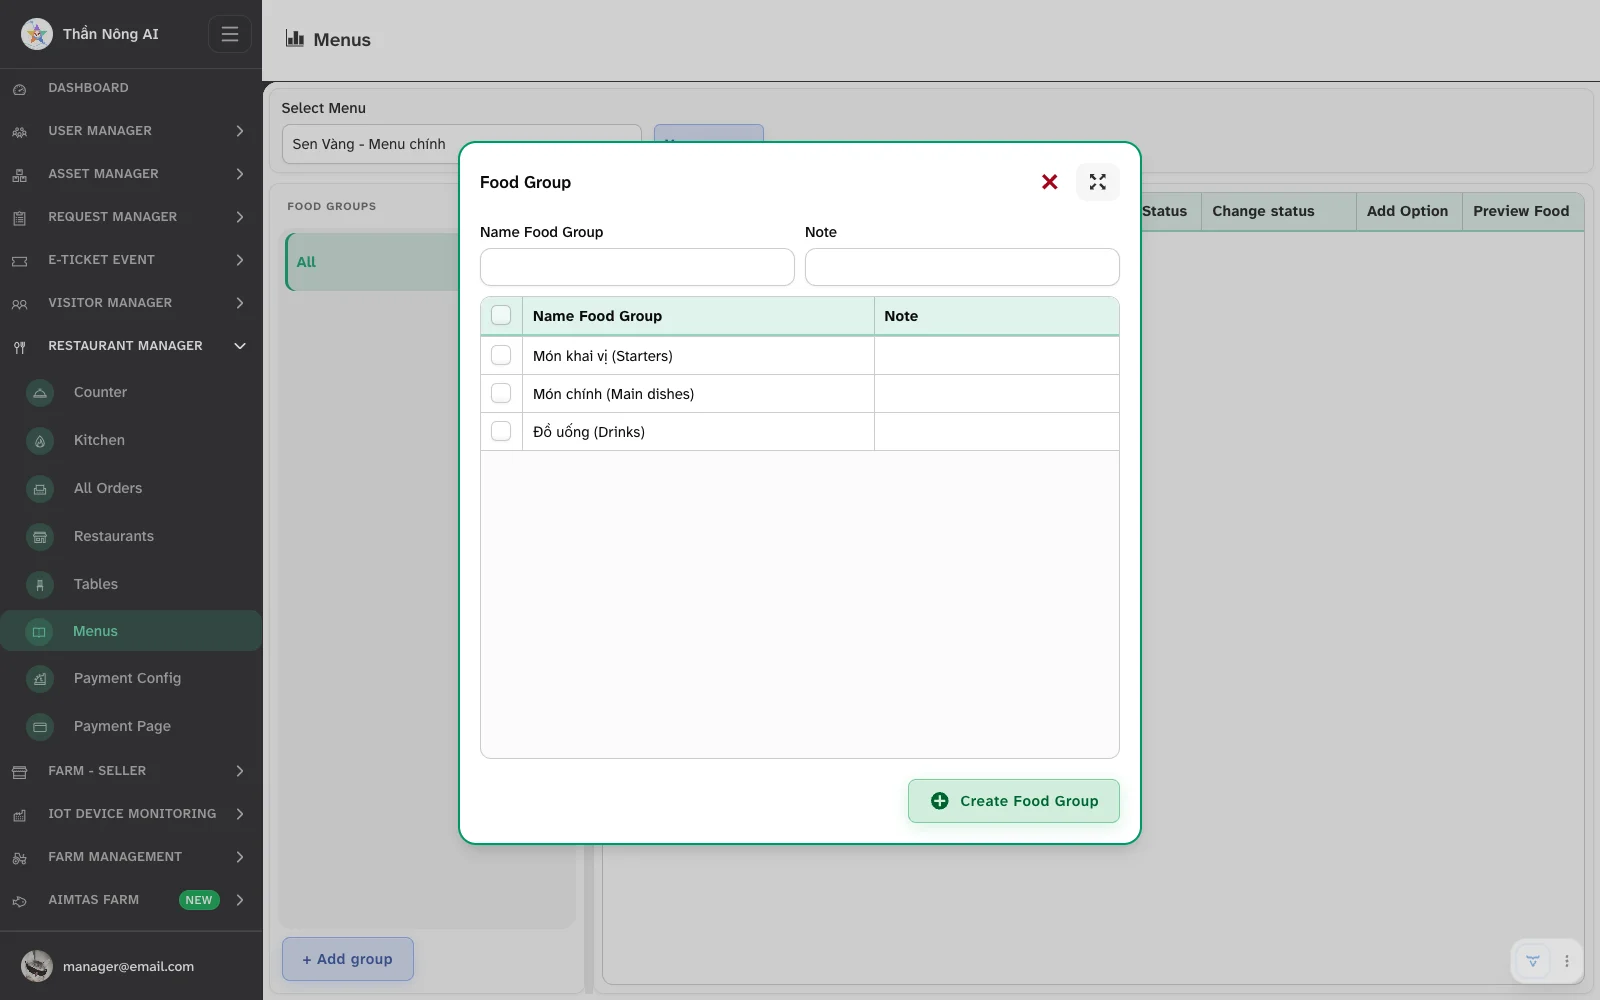Click the Name Food Group column header
1600x1000 pixels.
(x=698, y=316)
